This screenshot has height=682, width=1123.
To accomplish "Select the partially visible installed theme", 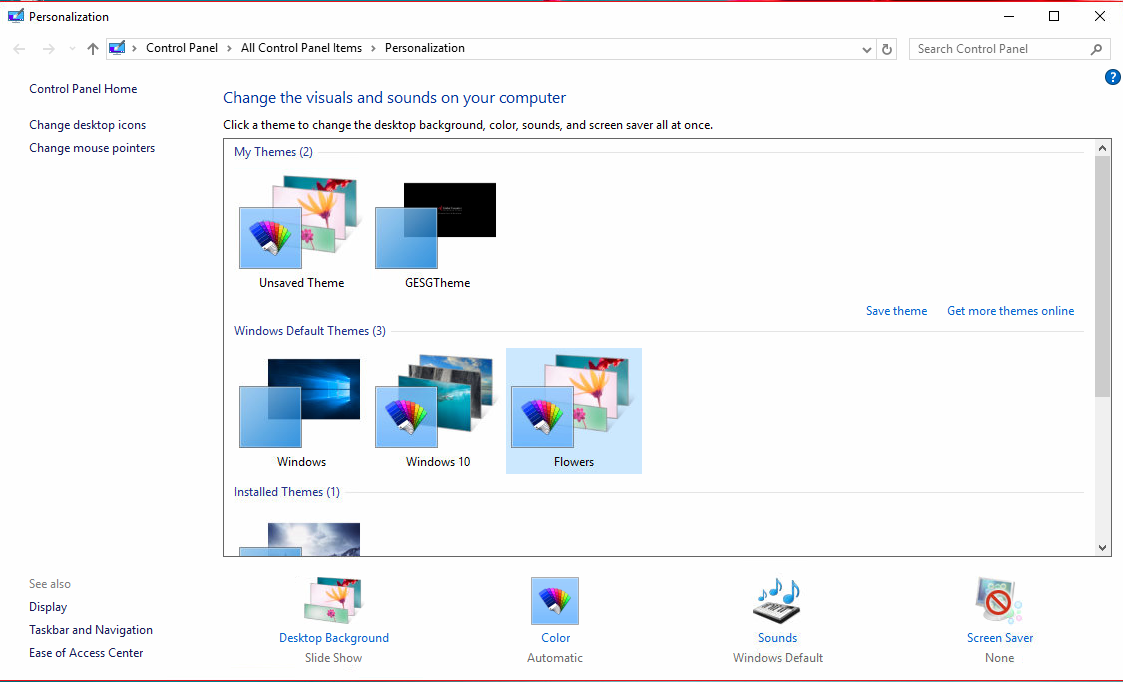I will [300, 539].
